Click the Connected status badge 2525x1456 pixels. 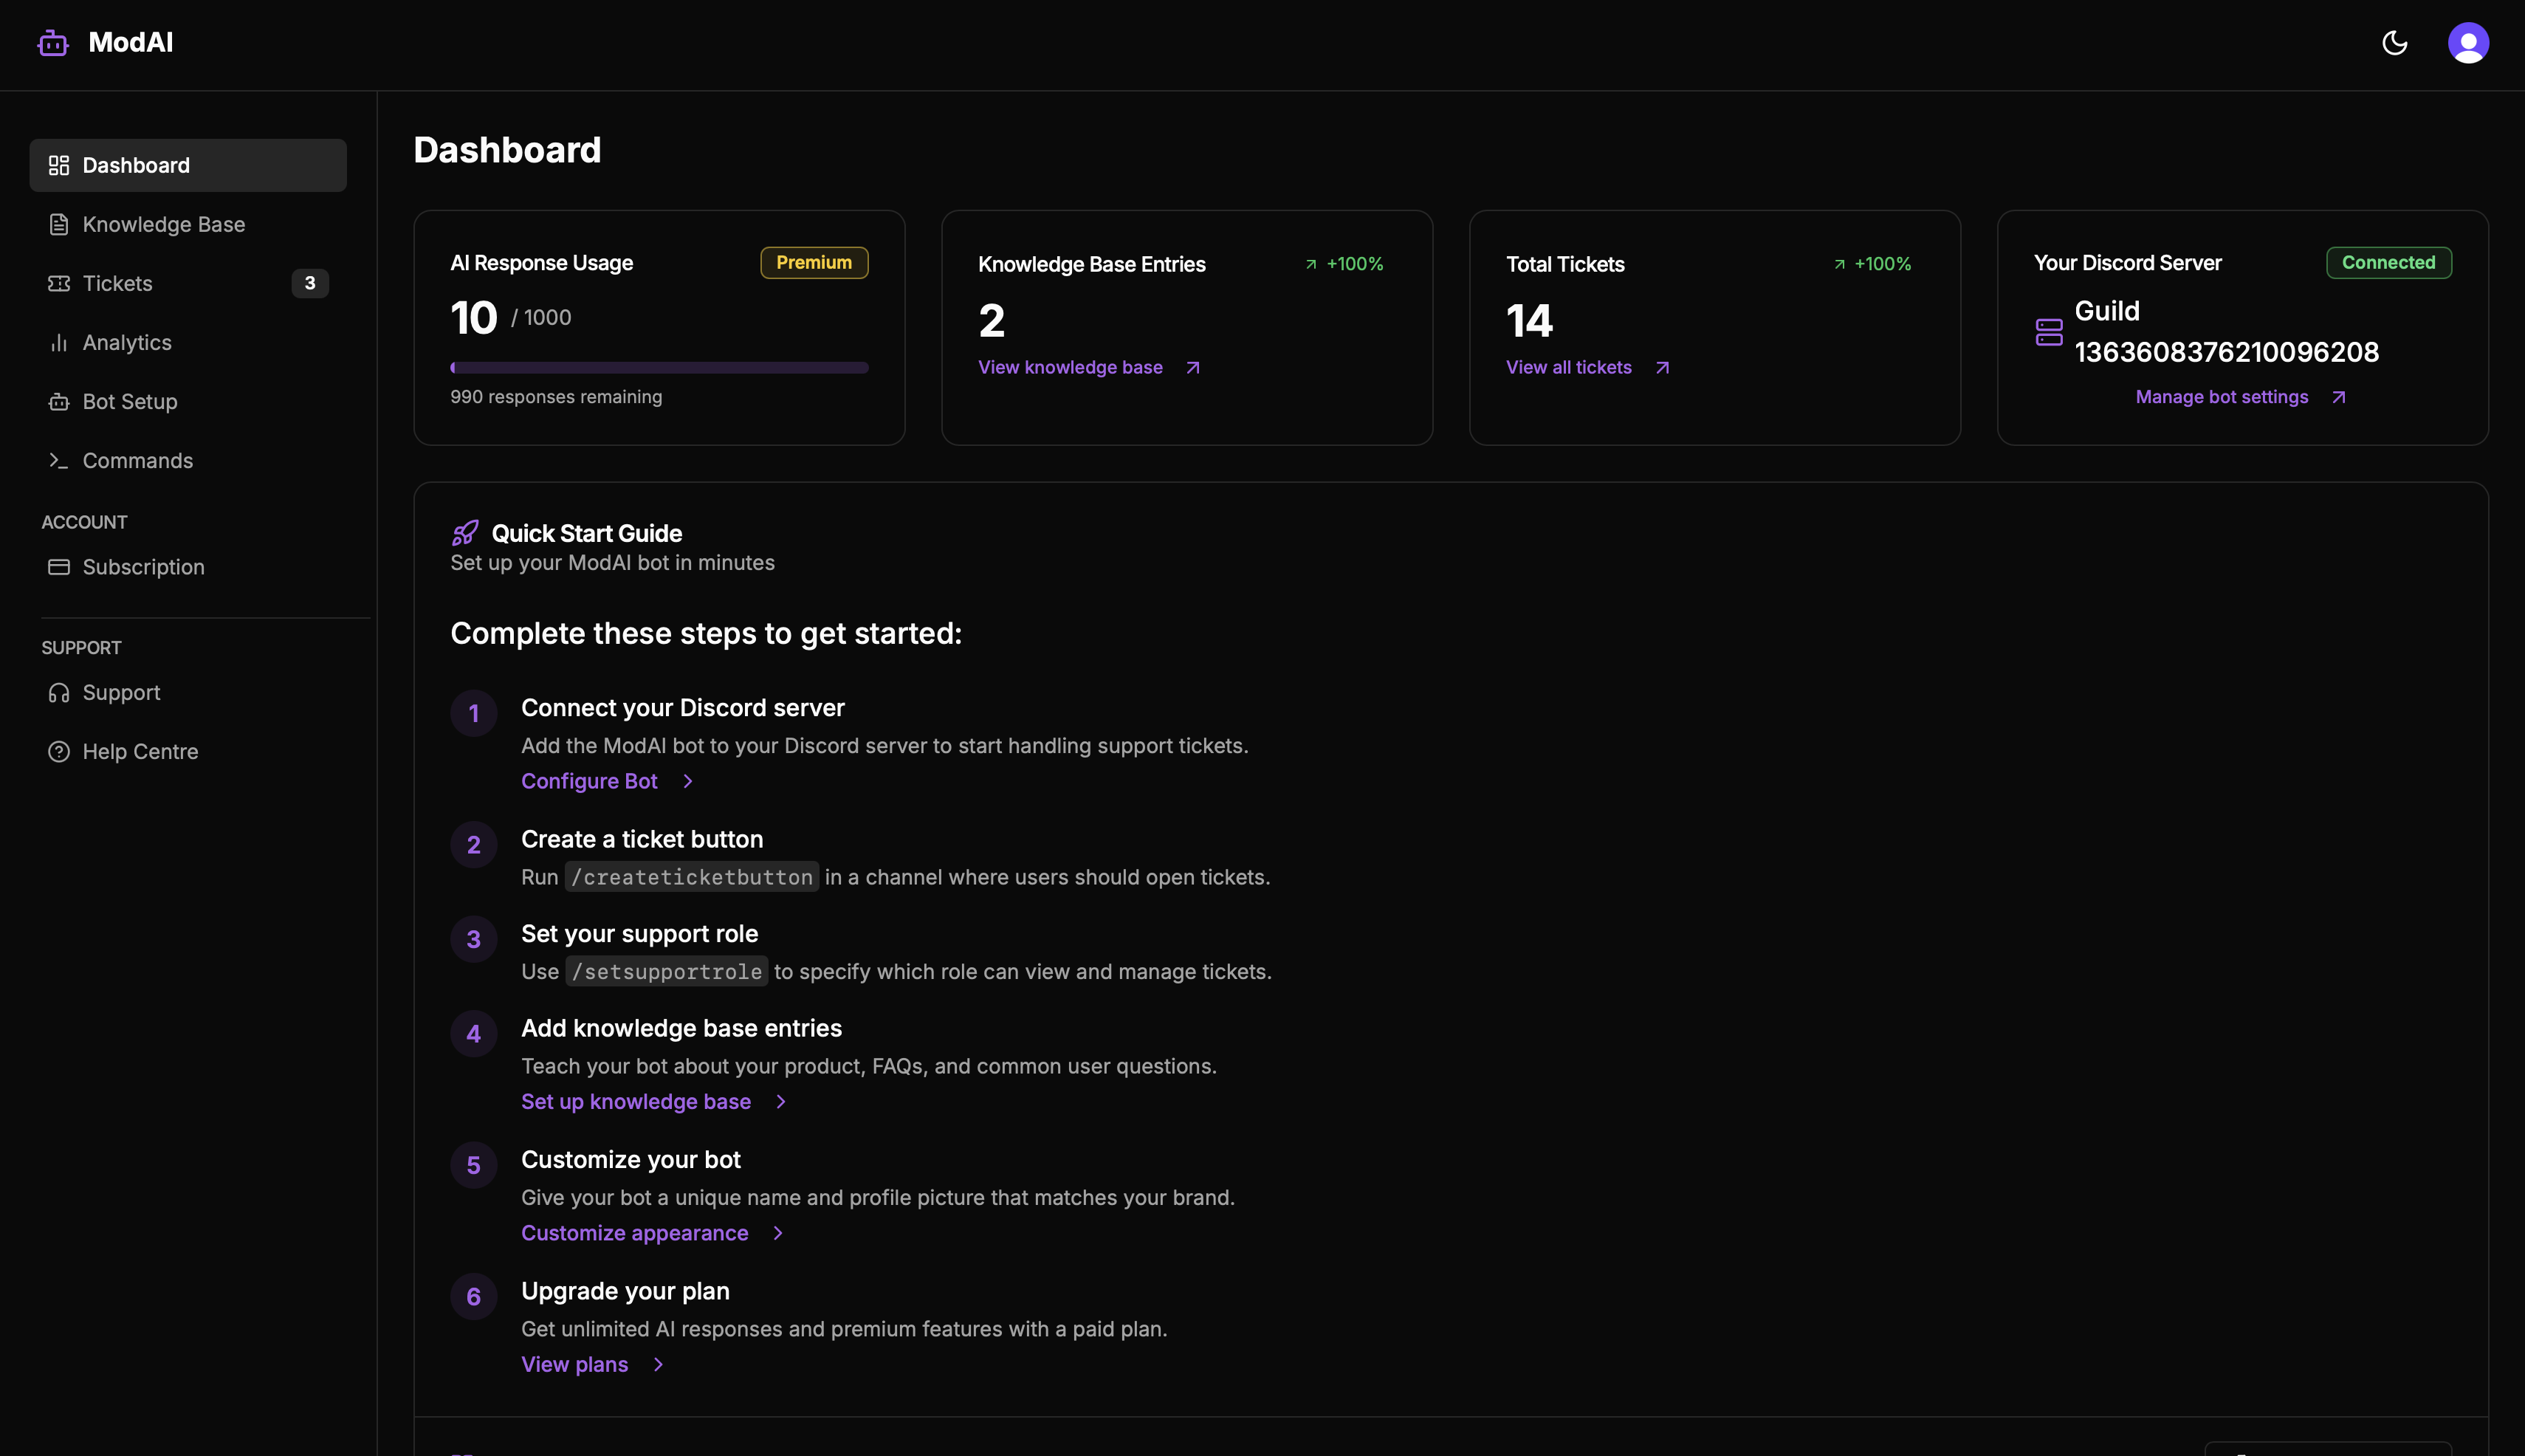[x=2388, y=262]
